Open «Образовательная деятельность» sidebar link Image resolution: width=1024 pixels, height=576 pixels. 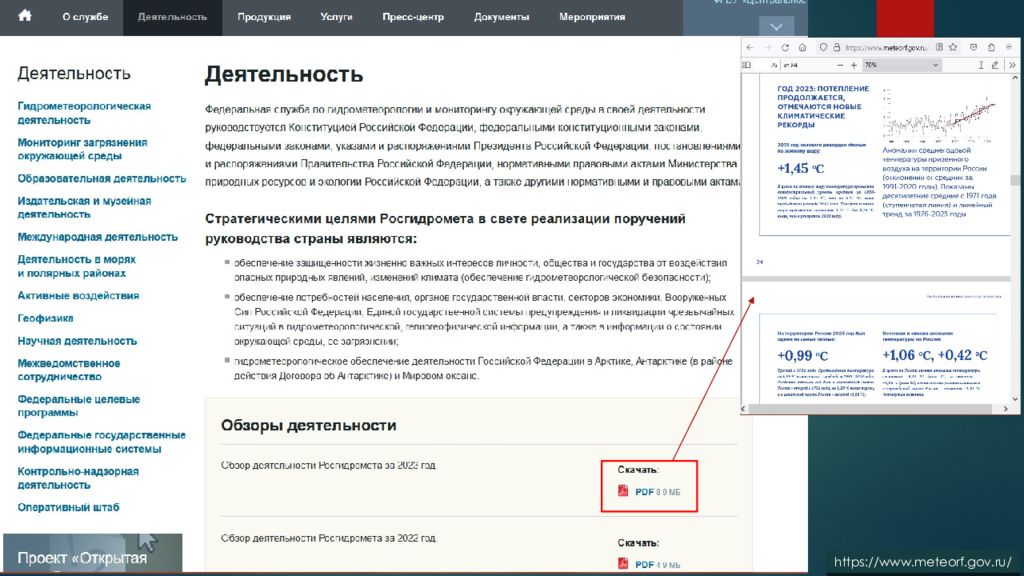pyautogui.click(x=102, y=178)
